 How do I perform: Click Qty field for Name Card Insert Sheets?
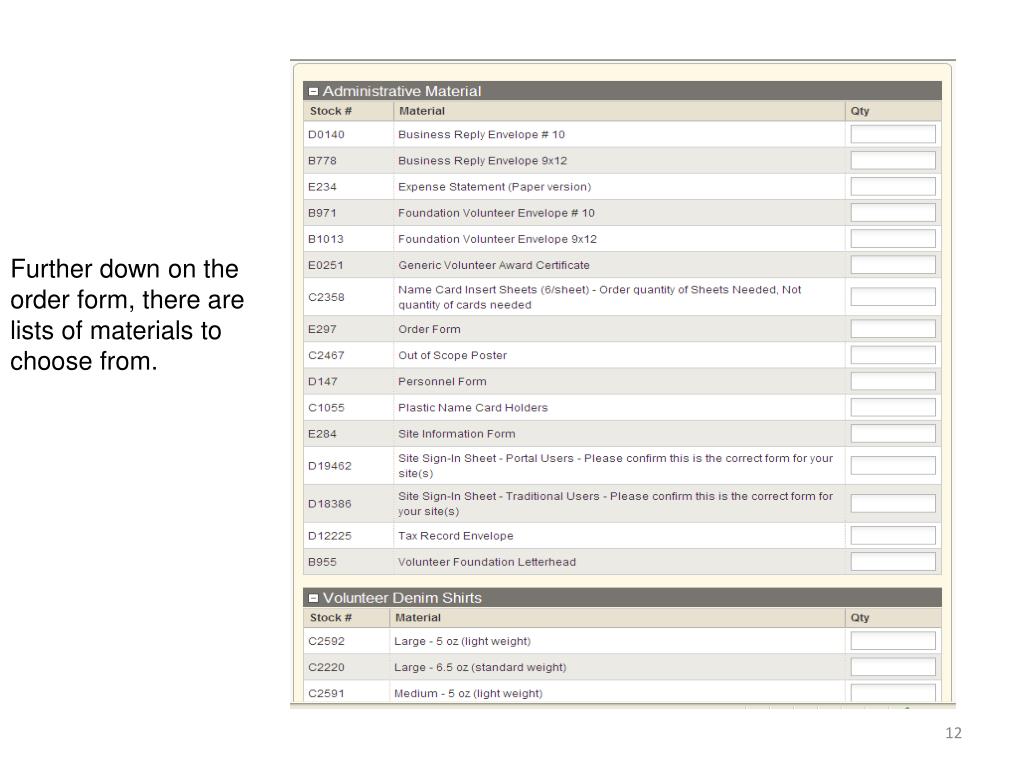pyautogui.click(x=893, y=297)
